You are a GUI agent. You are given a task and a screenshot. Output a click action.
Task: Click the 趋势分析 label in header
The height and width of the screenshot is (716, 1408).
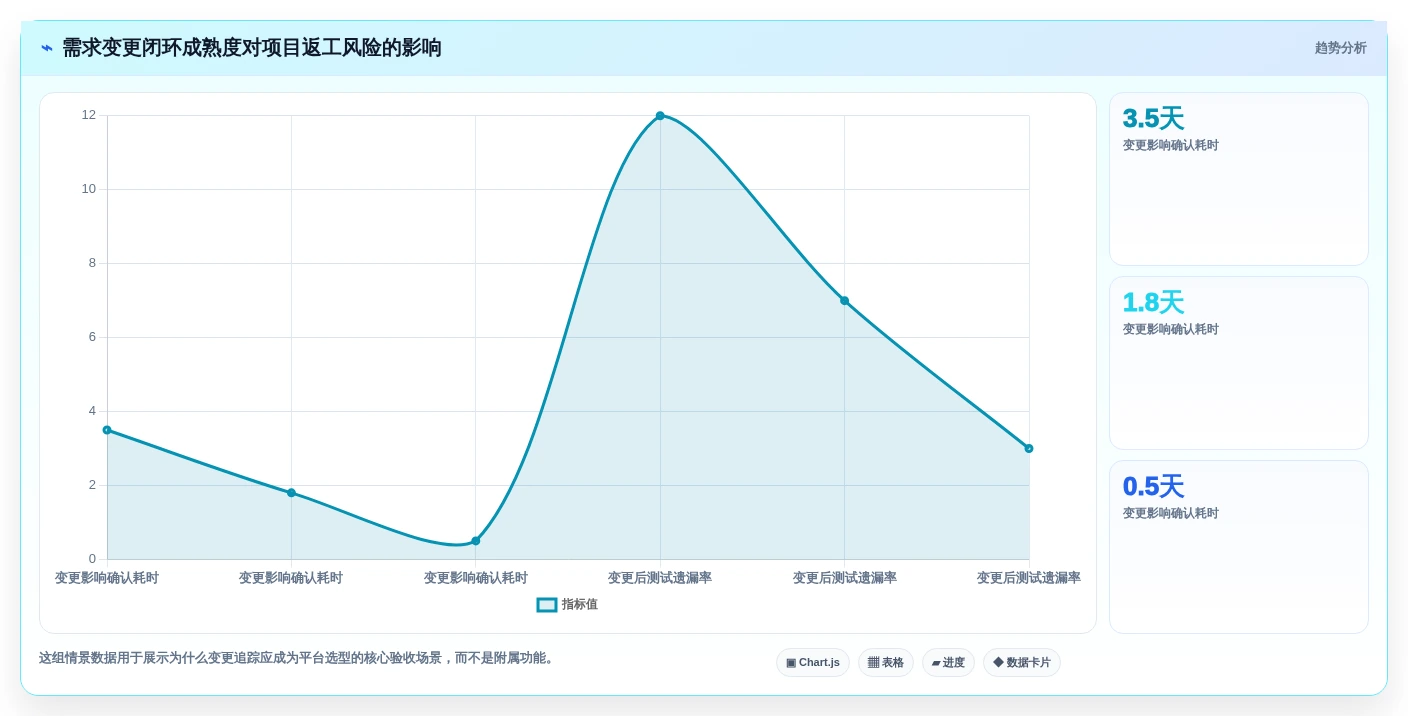(x=1340, y=48)
